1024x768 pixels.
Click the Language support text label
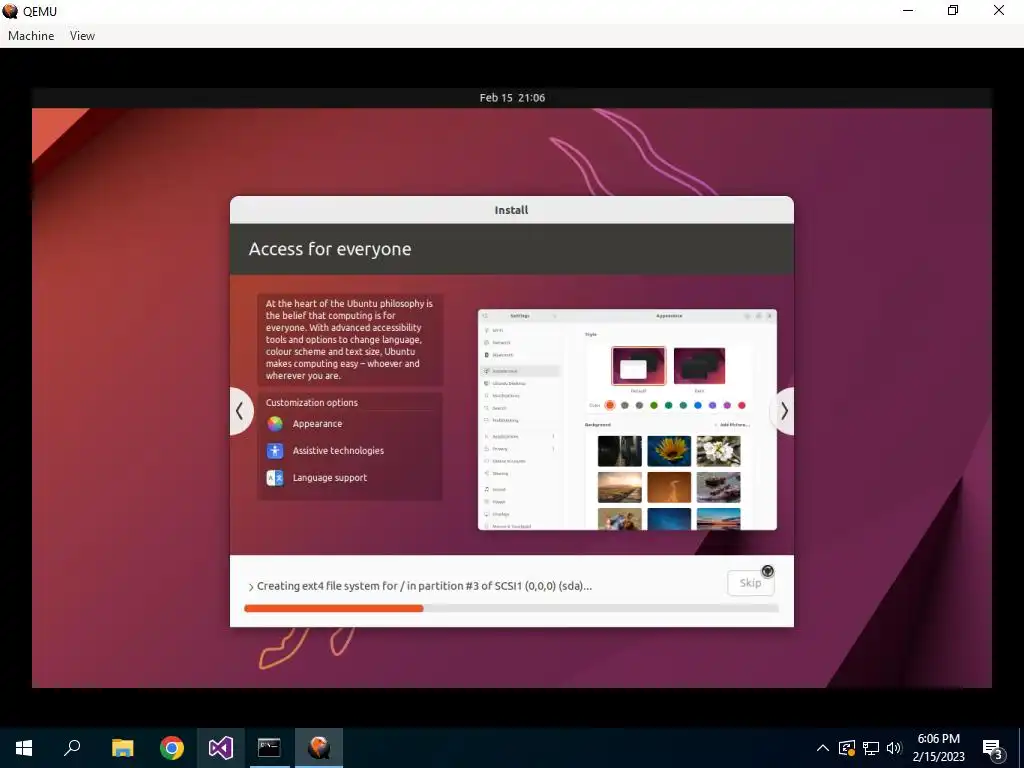(330, 478)
